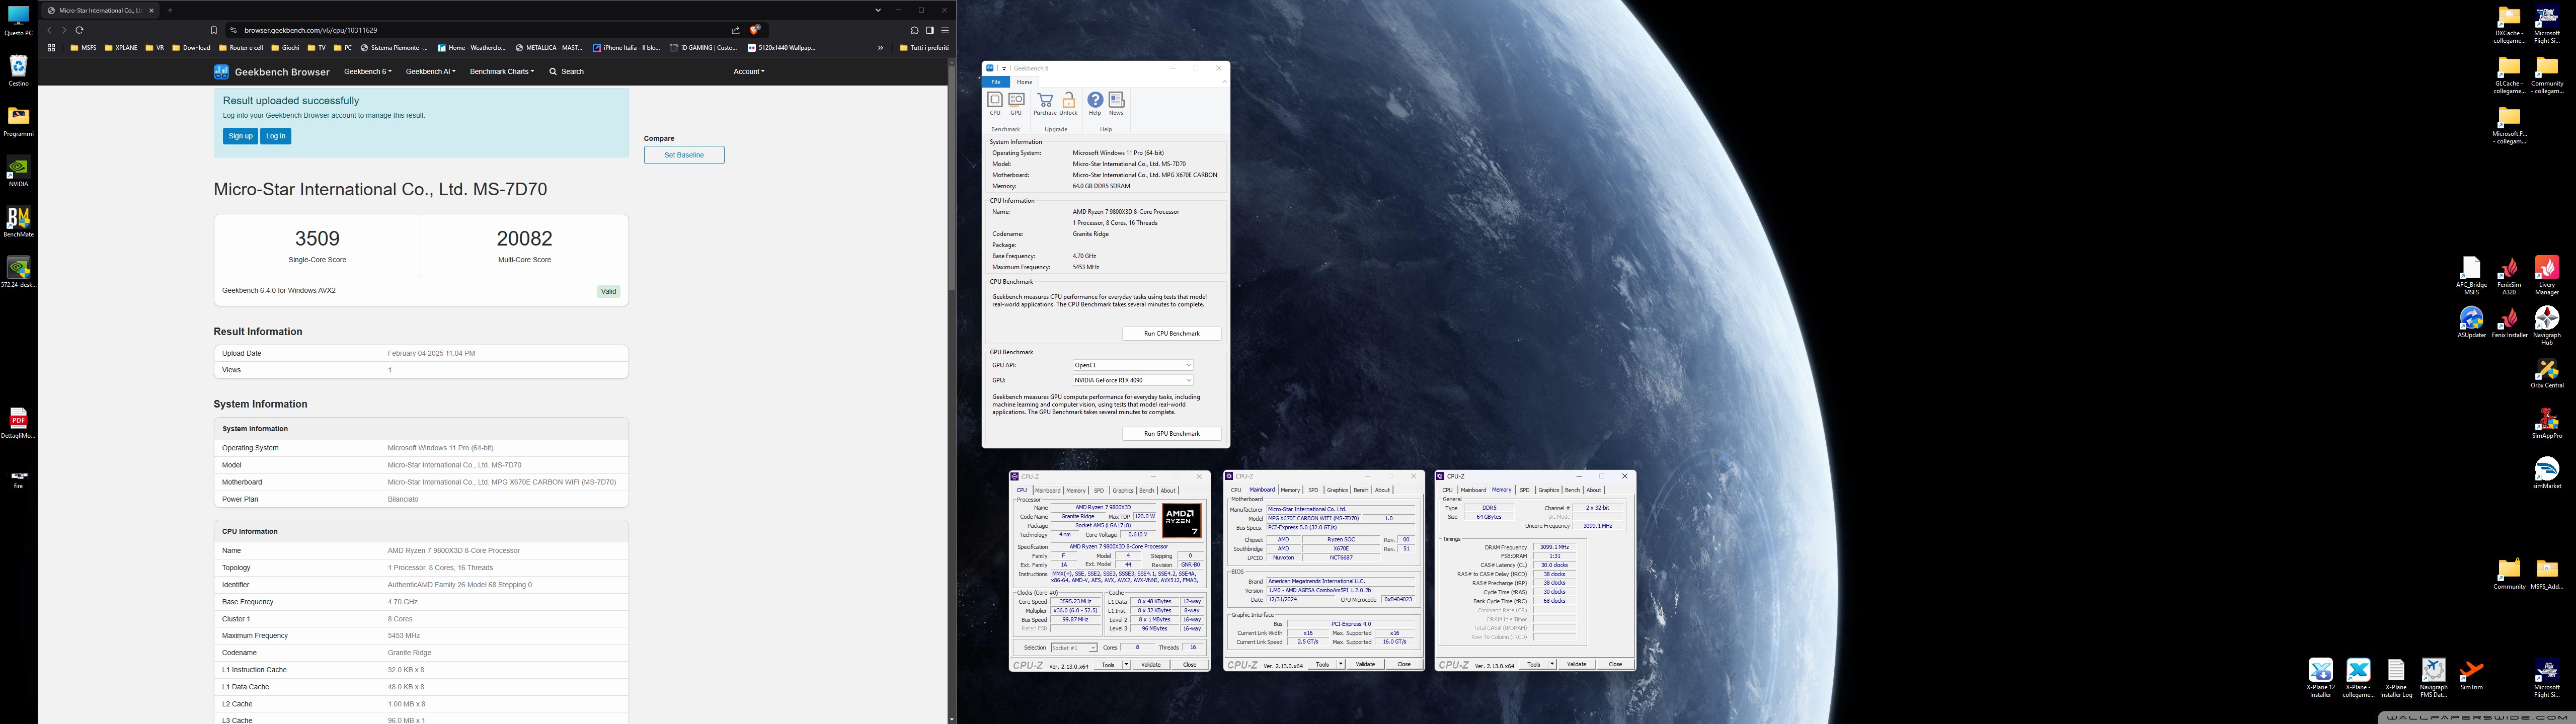
Task: Expand the Geekbench AI navbar dropdown
Action: click(430, 72)
